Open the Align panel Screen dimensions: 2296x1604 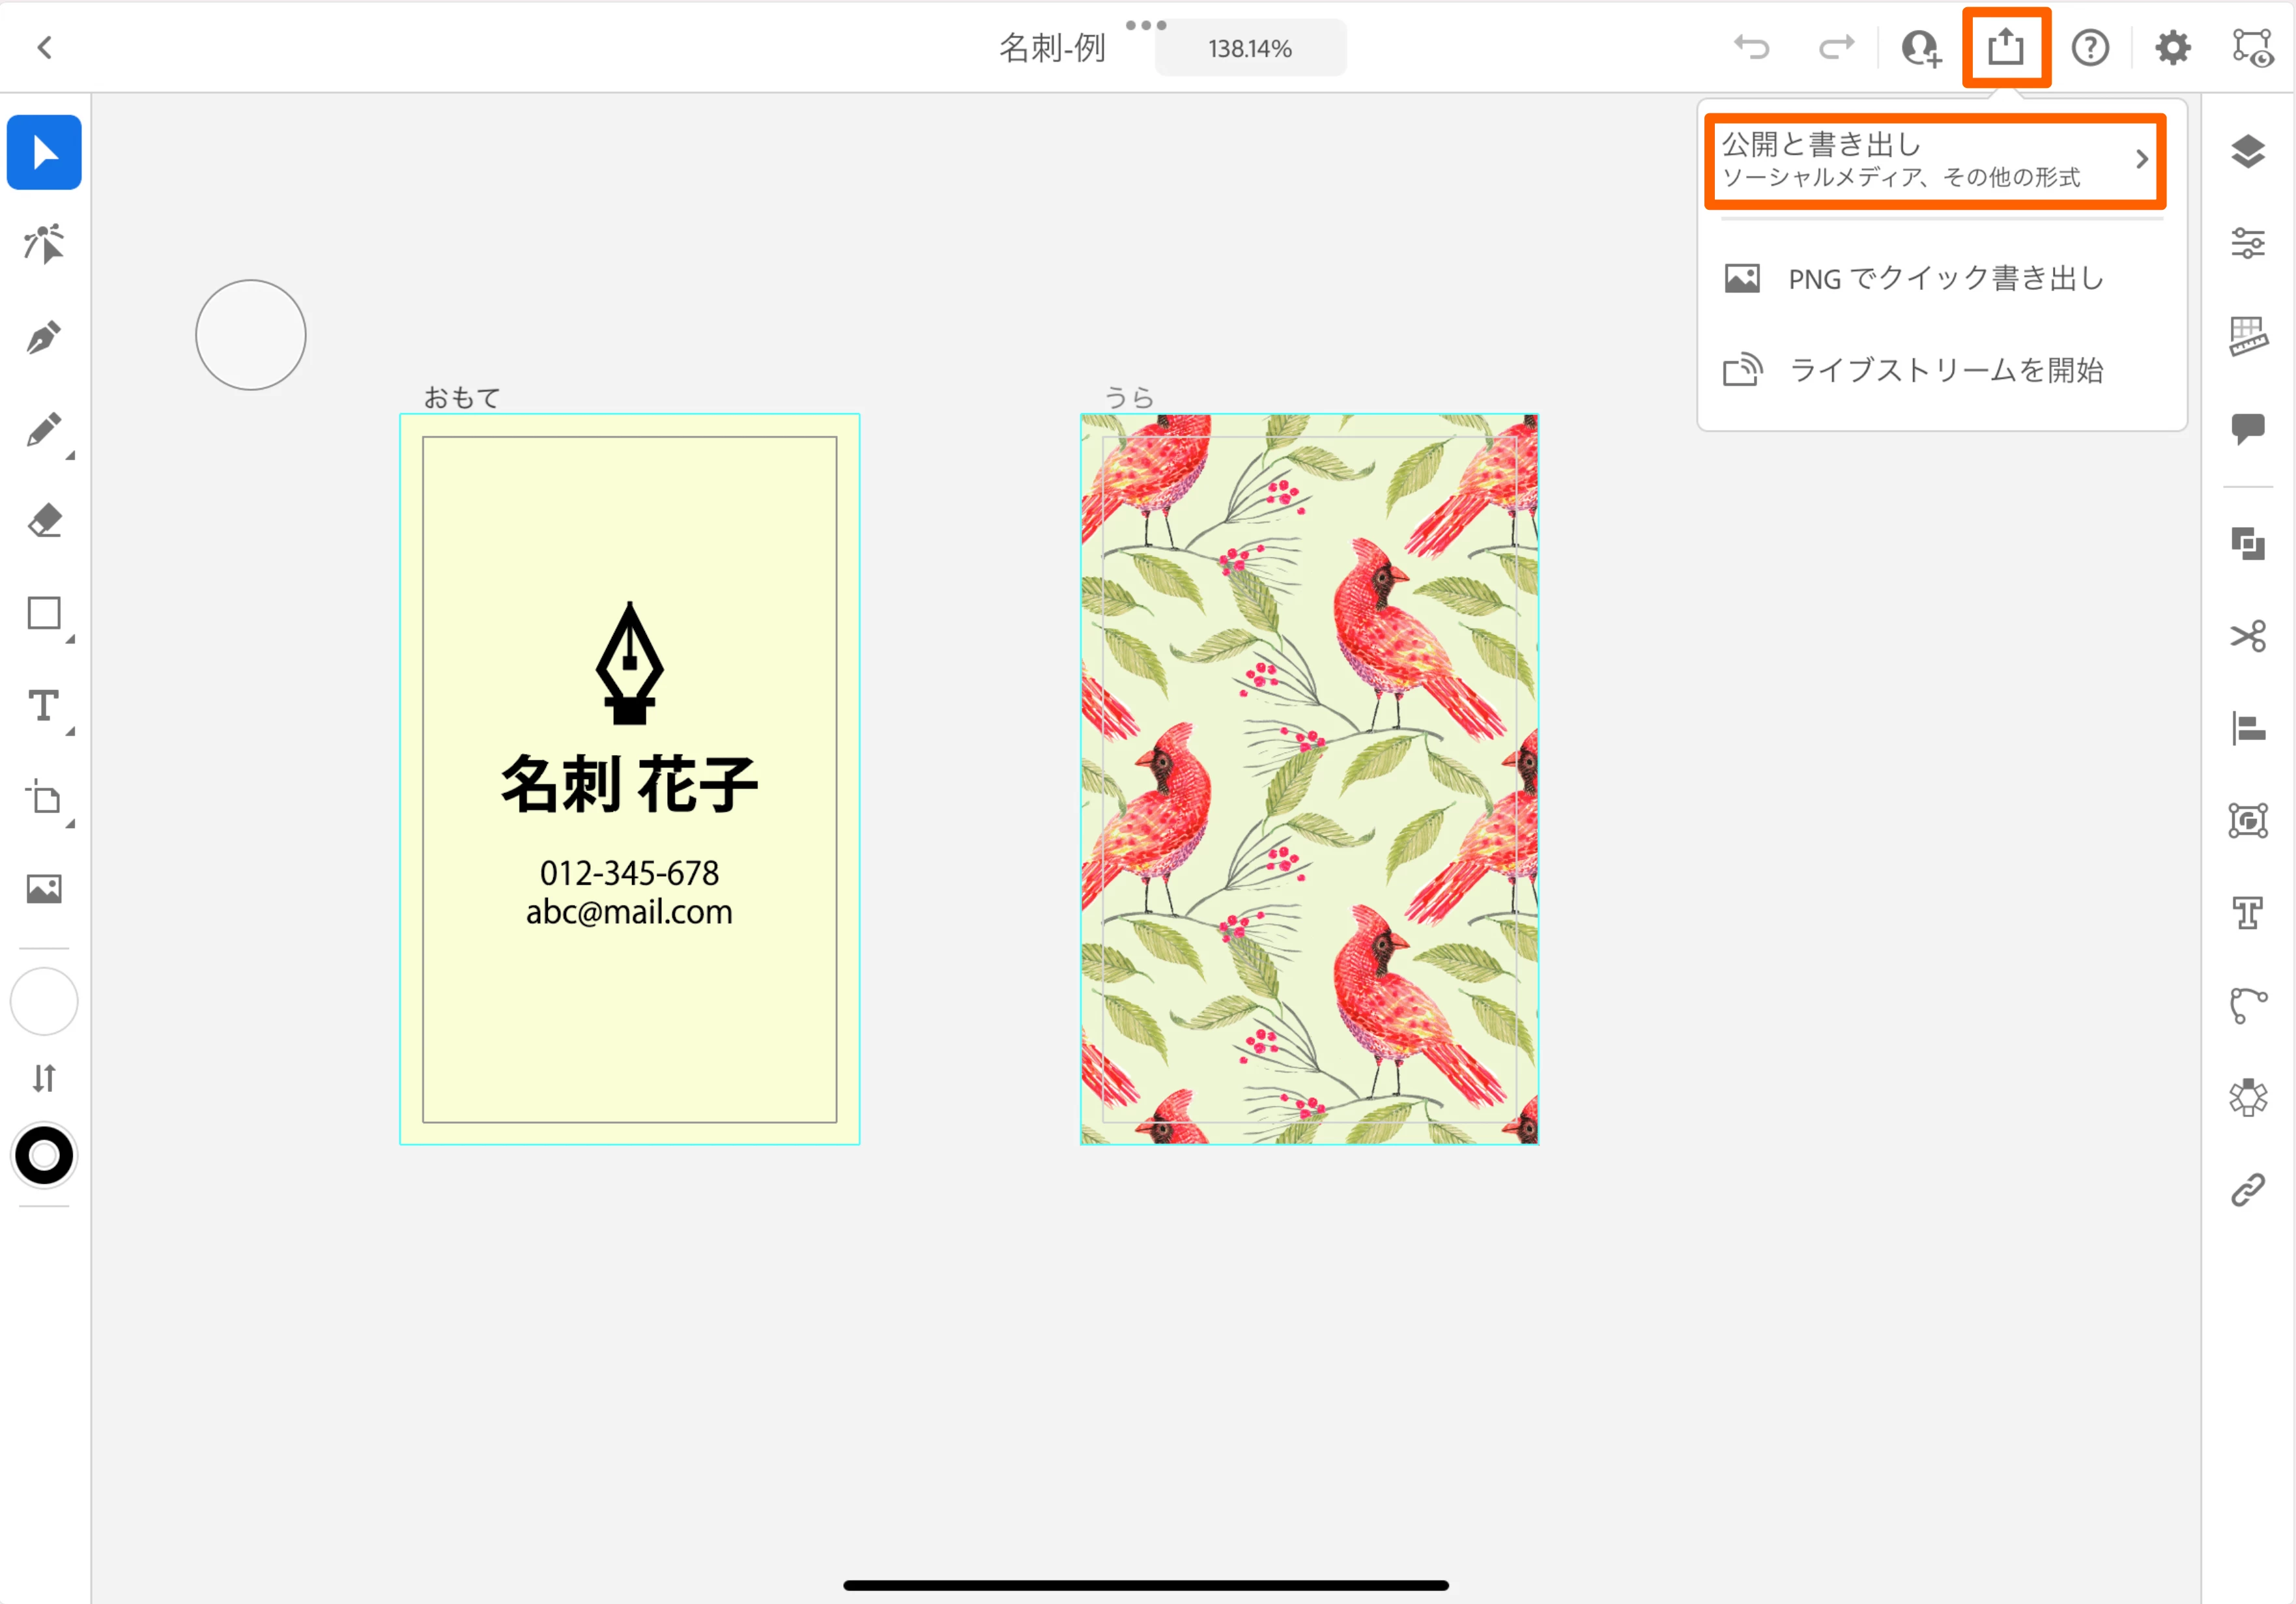(x=2248, y=728)
